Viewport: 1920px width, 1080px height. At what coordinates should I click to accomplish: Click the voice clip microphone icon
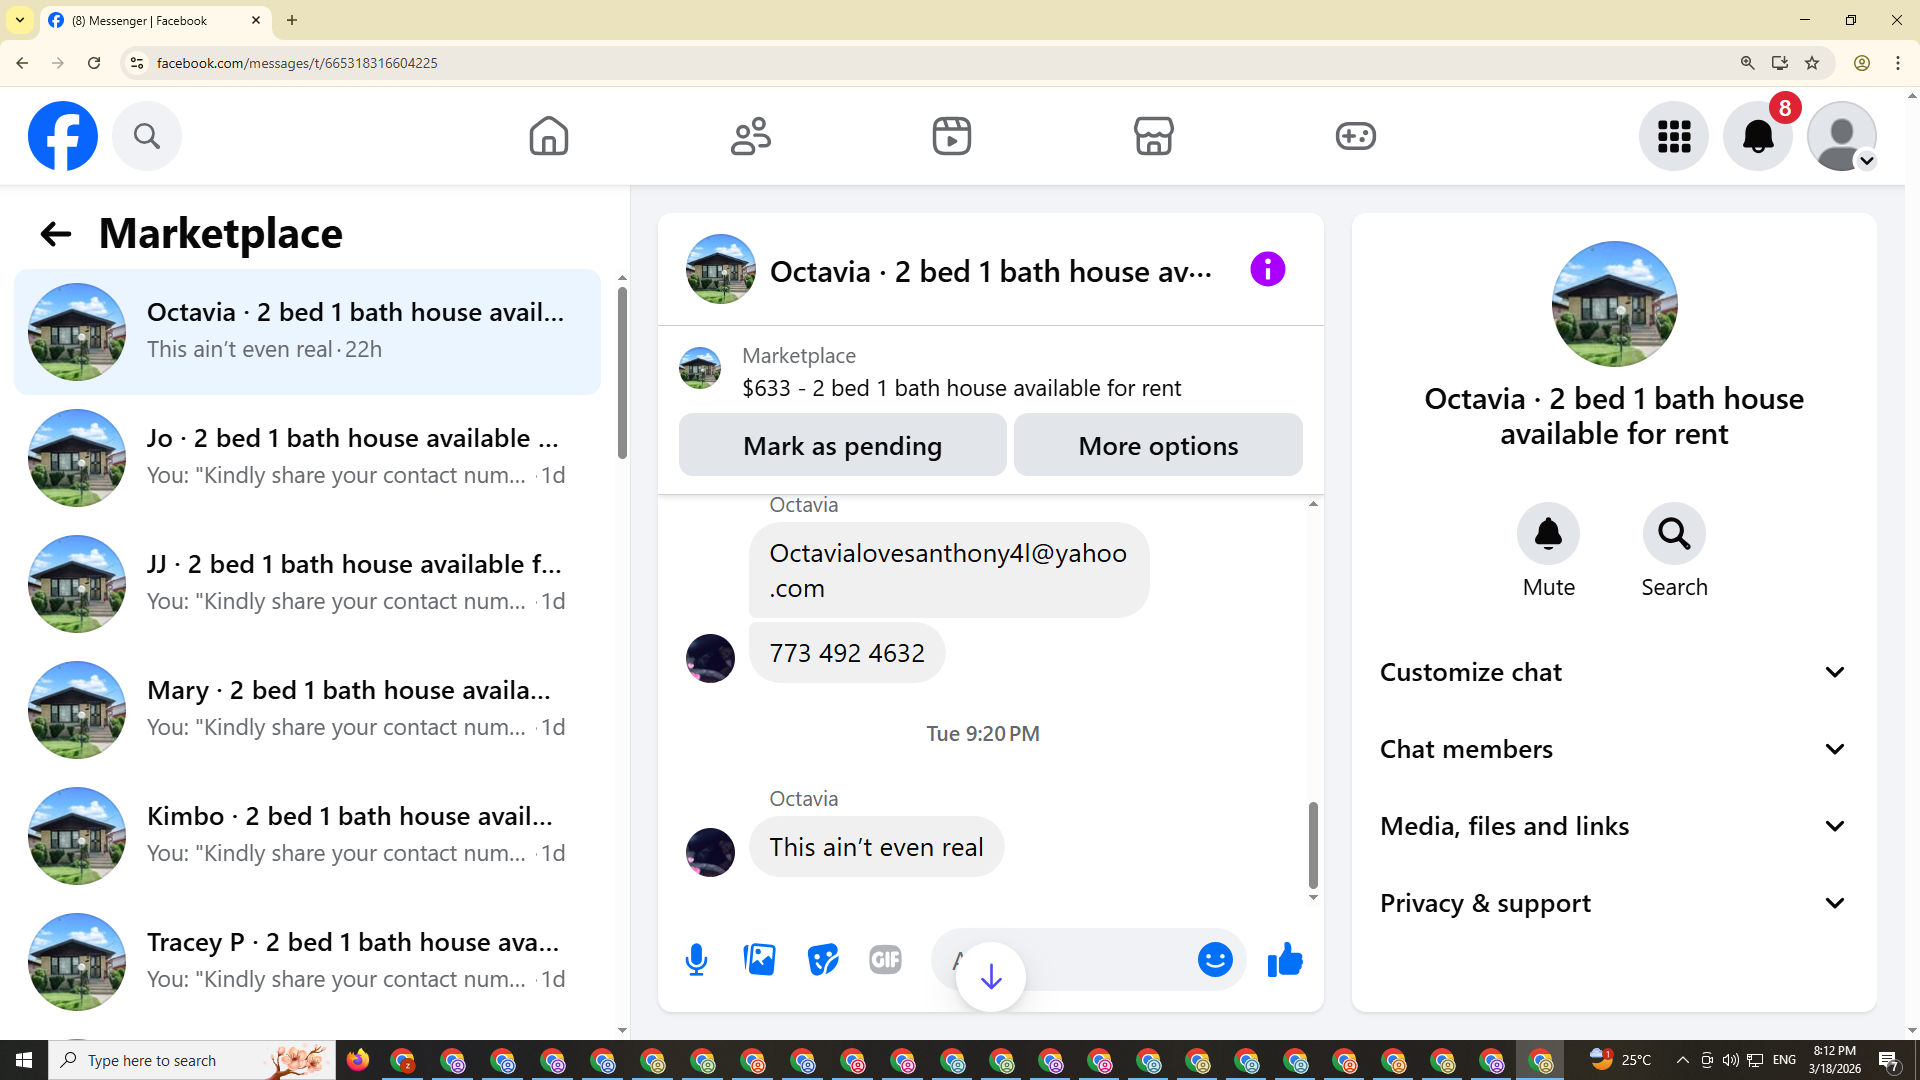click(x=696, y=960)
